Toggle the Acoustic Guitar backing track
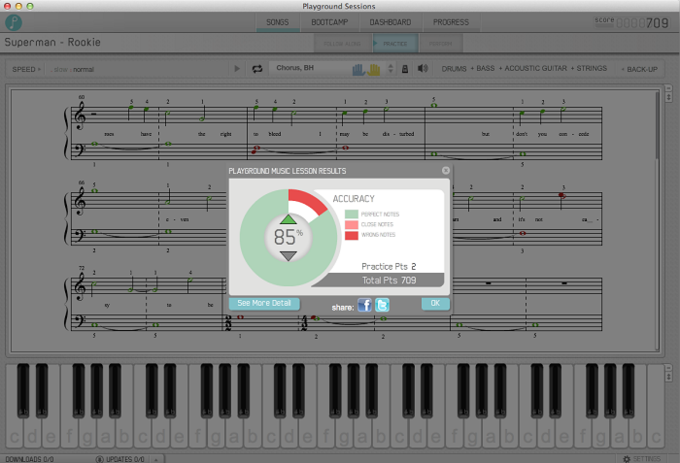 536,68
